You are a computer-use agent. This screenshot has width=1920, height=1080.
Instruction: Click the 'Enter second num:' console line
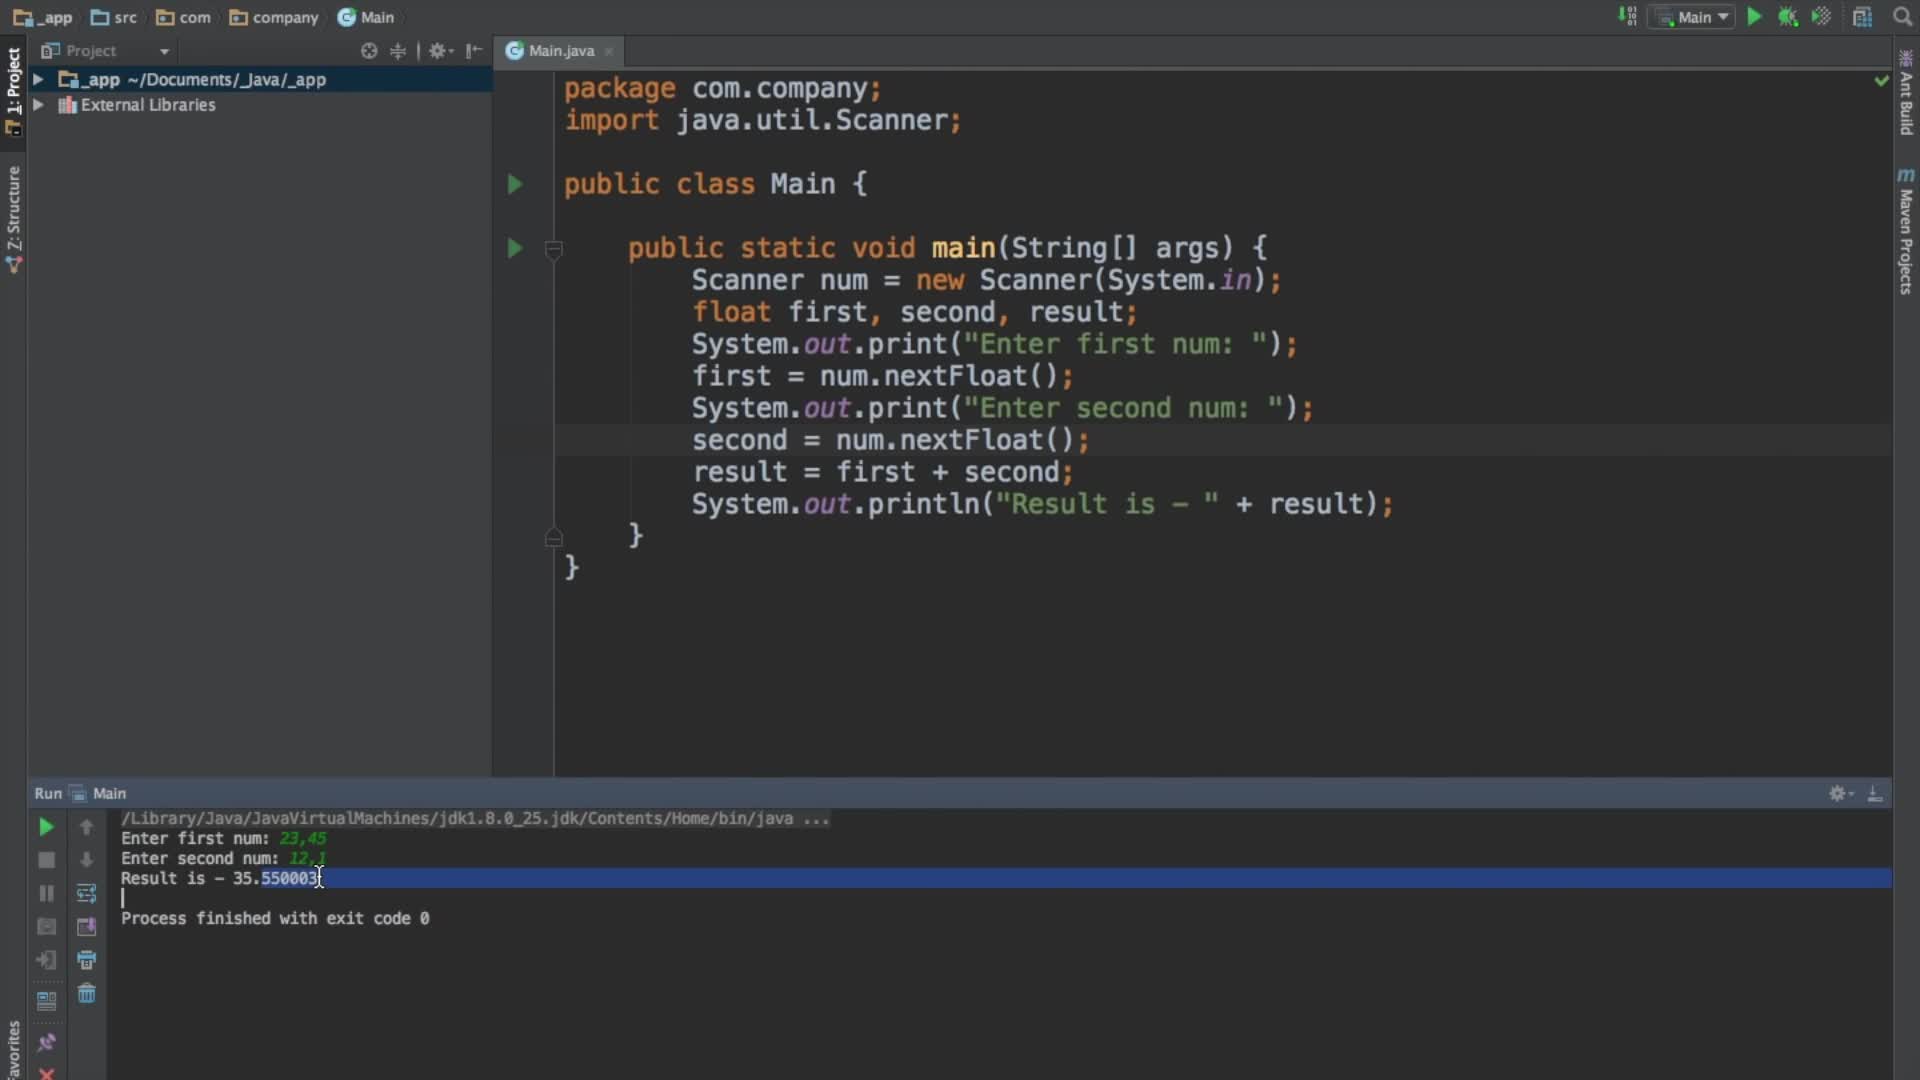pyautogui.click(x=223, y=858)
